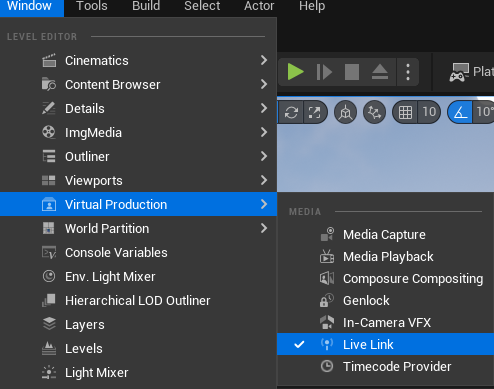Screen dimensions: 494x389
Task: Click the ImgMedia film reel icon
Action: 49,132
